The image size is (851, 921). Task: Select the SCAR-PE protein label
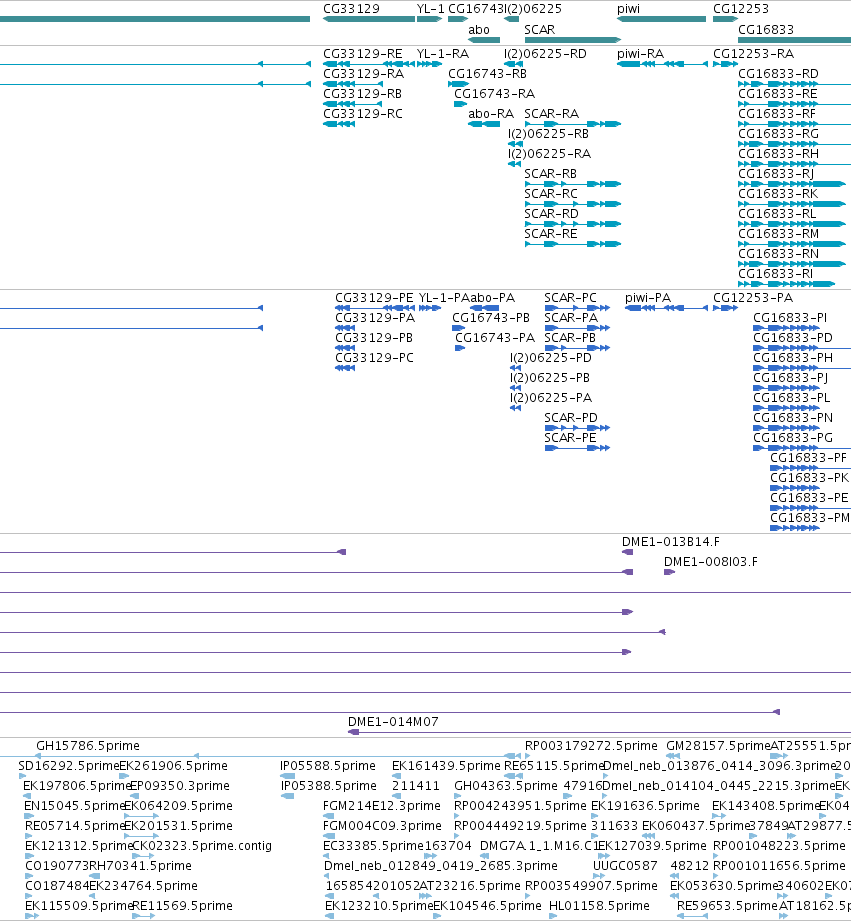point(570,438)
